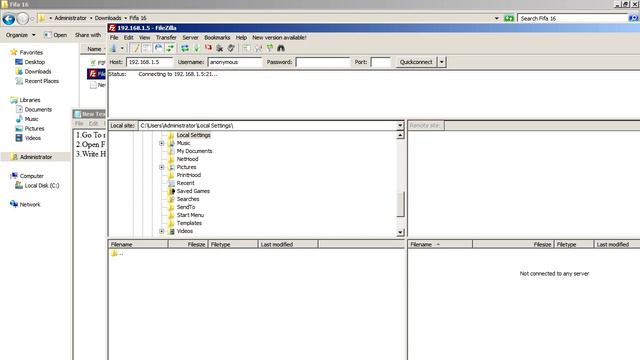Sort local files by Filetype column

click(x=233, y=244)
